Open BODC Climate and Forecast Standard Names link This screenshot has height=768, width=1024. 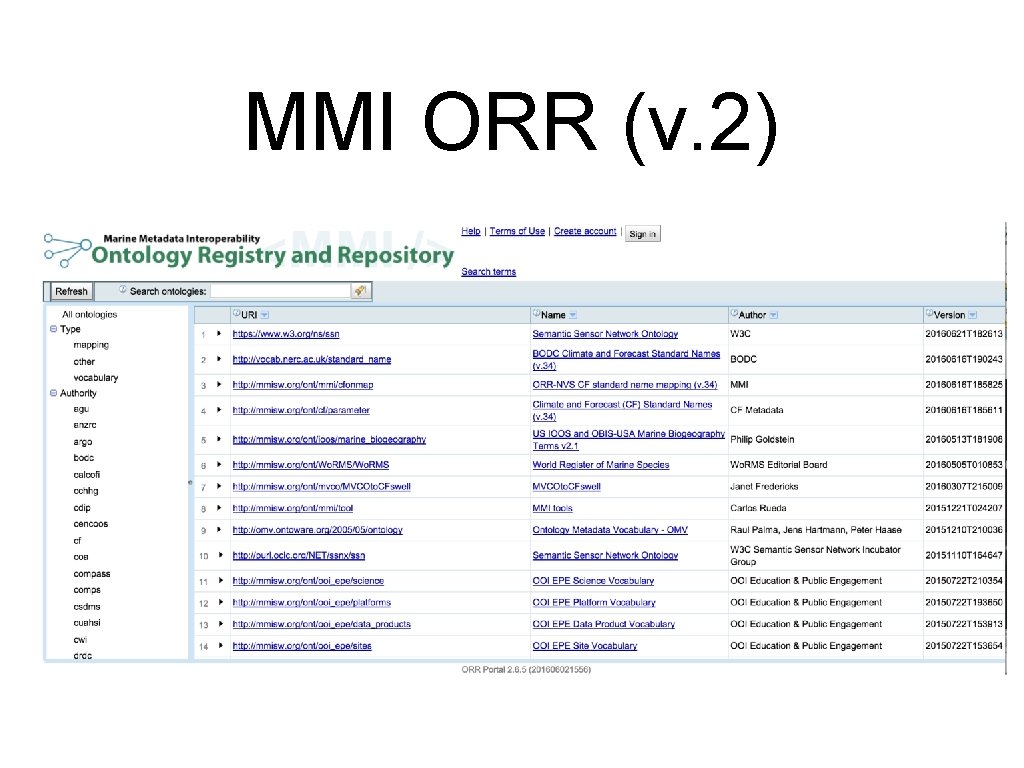(626, 359)
